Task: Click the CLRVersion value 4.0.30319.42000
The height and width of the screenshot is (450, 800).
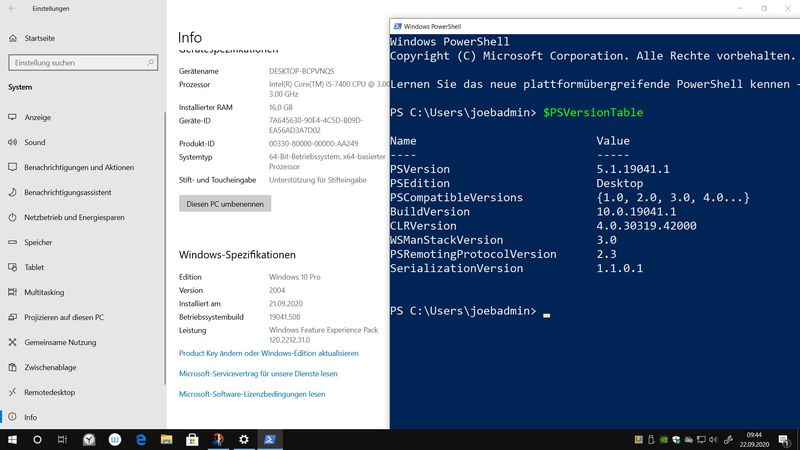Action: 646,226
